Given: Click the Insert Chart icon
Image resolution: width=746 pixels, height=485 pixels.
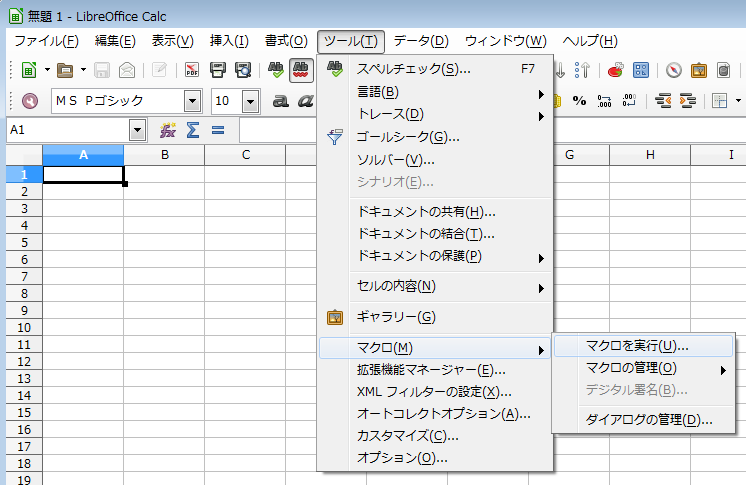Looking at the screenshot, I should (x=616, y=70).
